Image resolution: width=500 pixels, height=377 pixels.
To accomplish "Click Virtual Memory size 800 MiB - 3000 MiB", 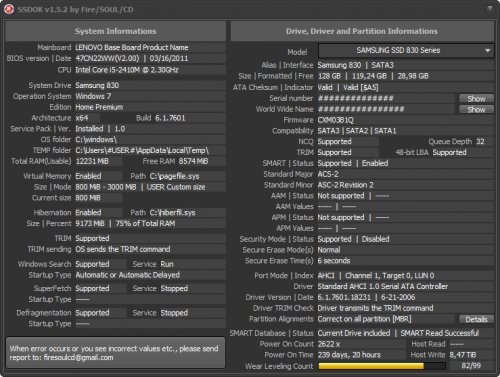I will 106,187.
